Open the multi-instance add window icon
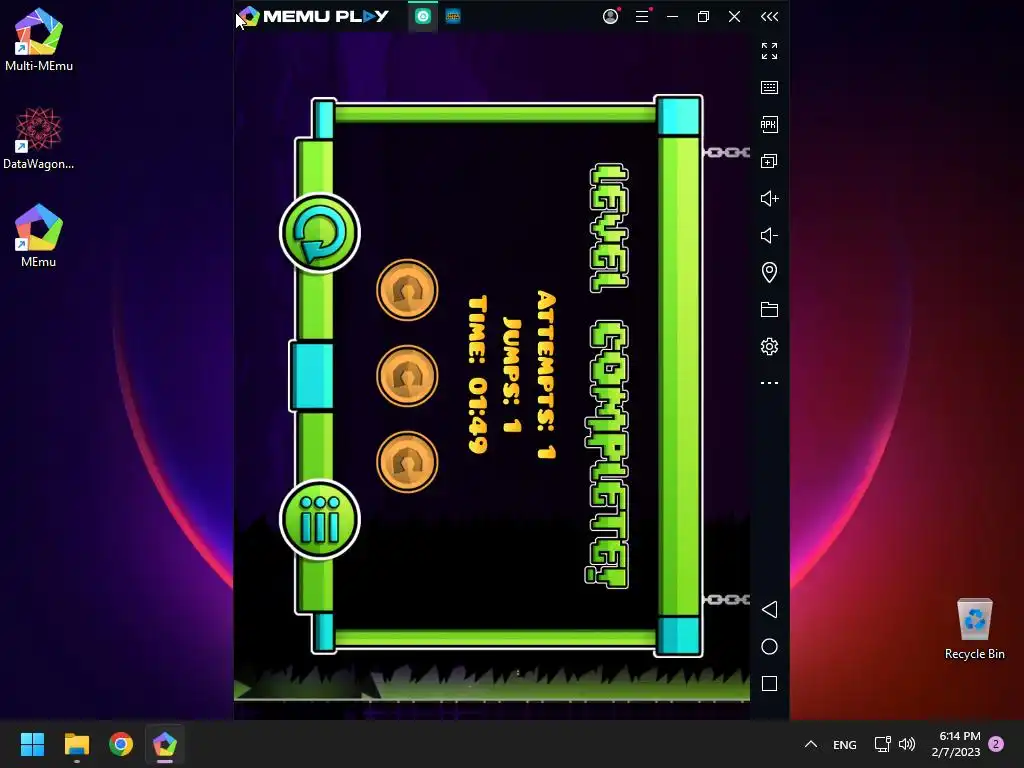This screenshot has width=1024, height=768. pyautogui.click(x=769, y=161)
